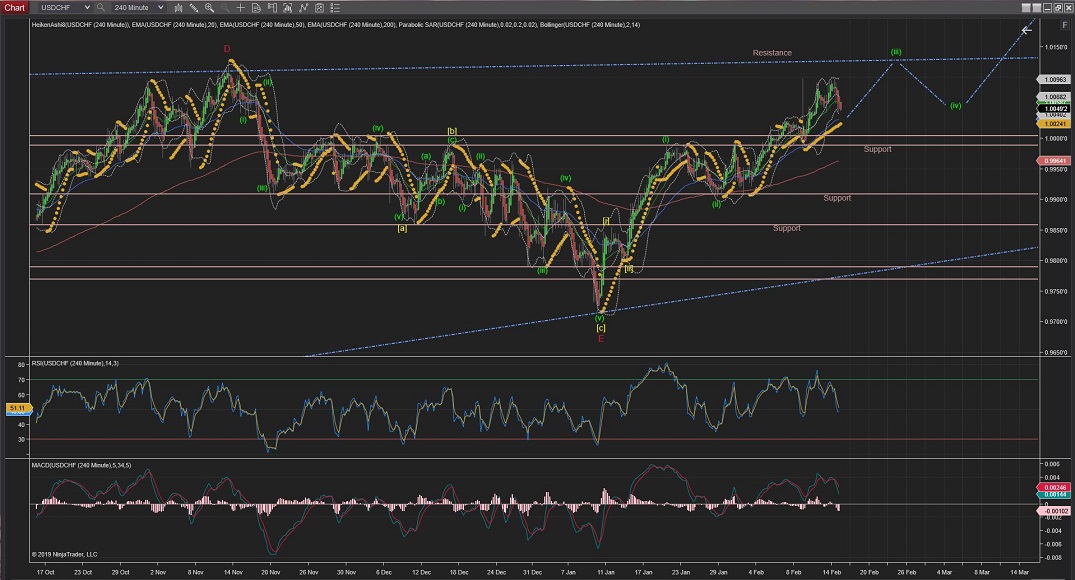Open the data box icon
This screenshot has width=1075, height=580.
pos(256,8)
